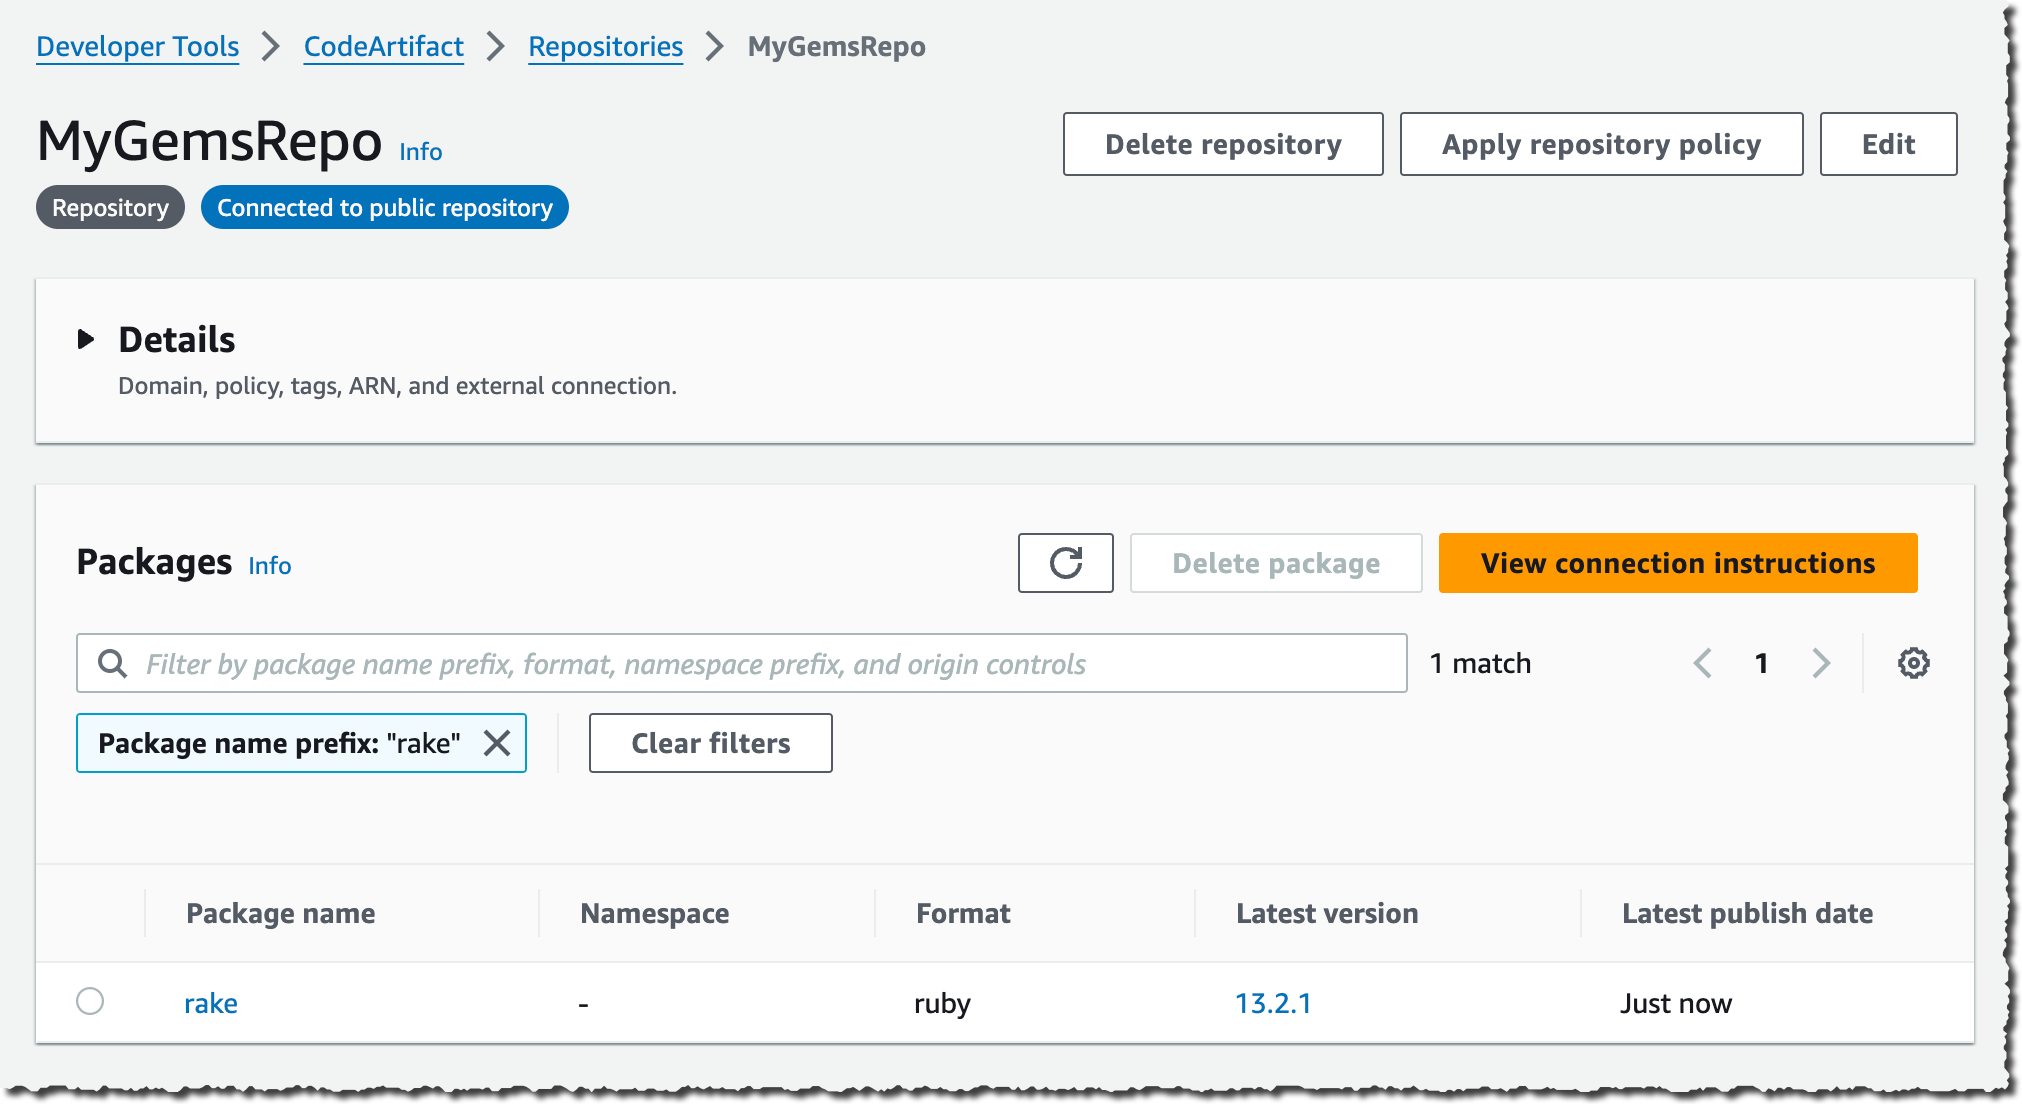This screenshot has width=2022, height=1104.
Task: Click the refresh packages icon button
Action: pyautogui.click(x=1065, y=563)
